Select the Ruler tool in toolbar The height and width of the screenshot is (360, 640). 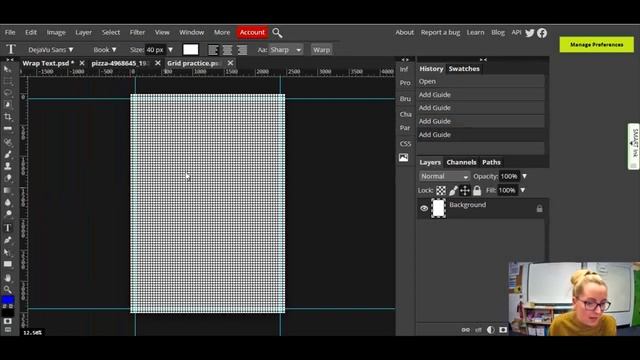[7, 129]
